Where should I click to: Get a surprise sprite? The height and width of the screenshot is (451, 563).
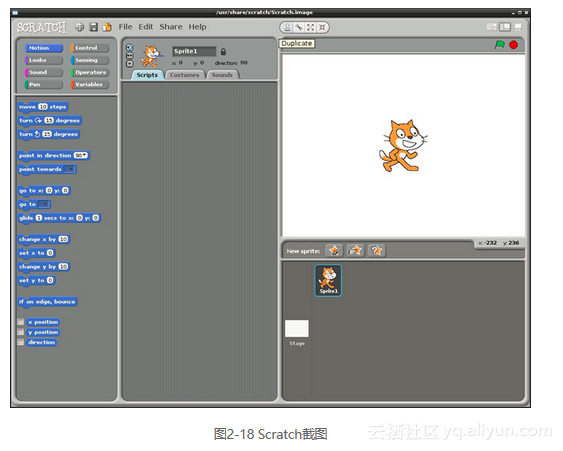[x=377, y=250]
